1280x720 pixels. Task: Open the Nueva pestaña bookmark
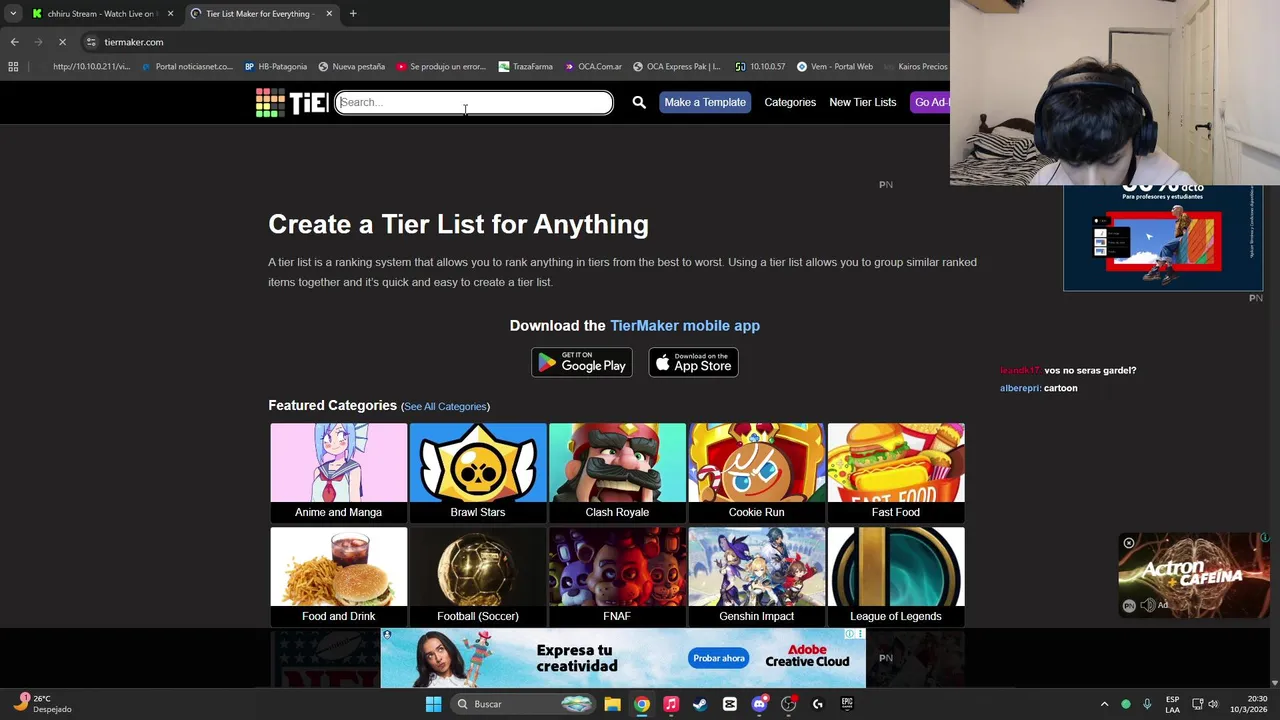click(x=351, y=67)
